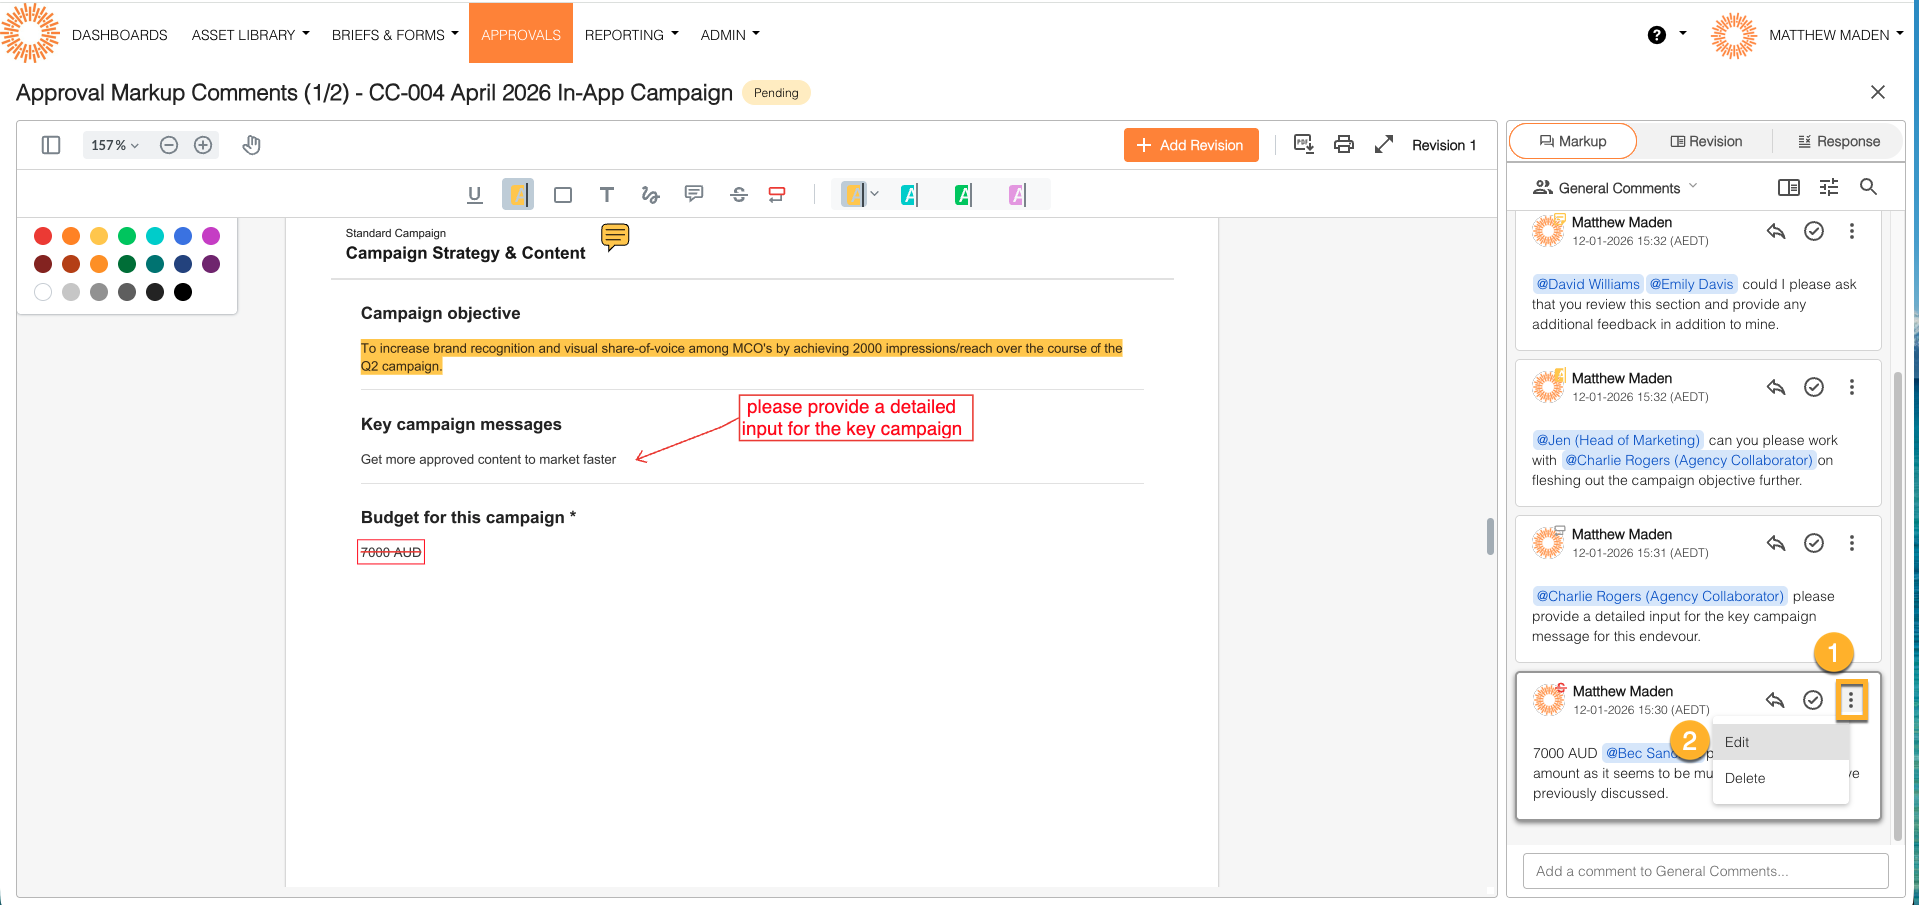Select the pan hand tool
1919x905 pixels.
click(x=252, y=145)
